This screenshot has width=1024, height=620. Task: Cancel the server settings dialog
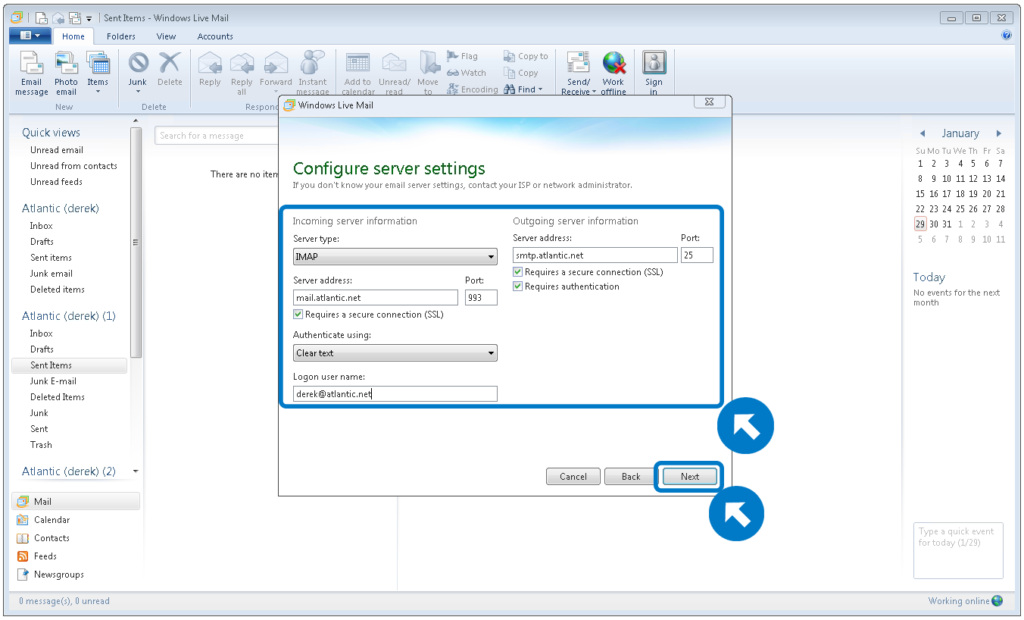[573, 476]
